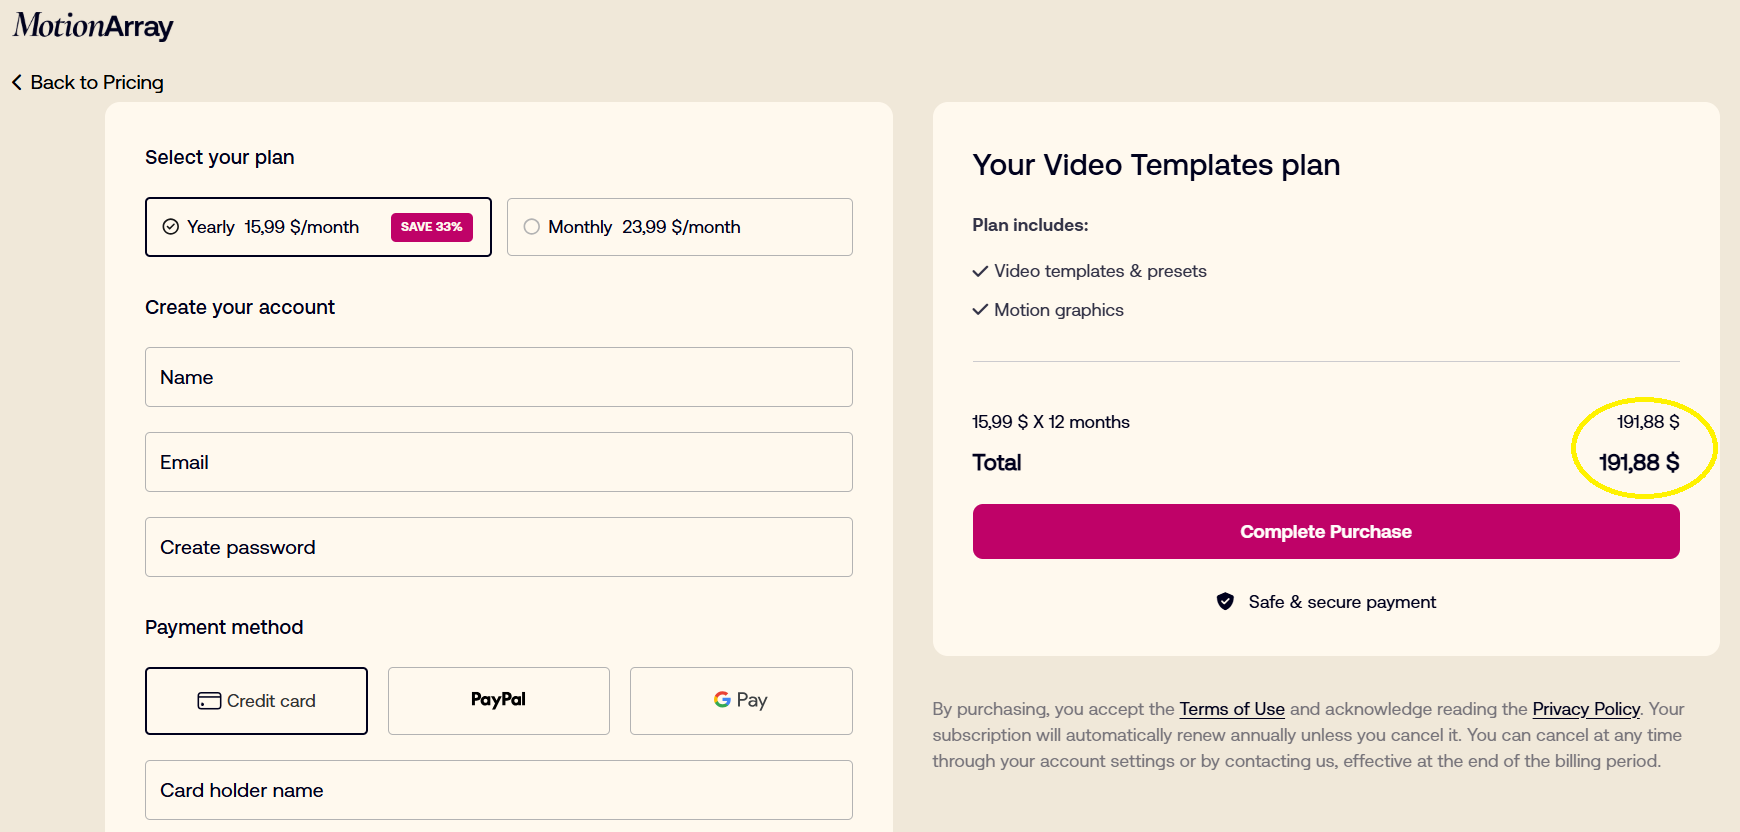Image resolution: width=1740 pixels, height=832 pixels.
Task: Go back to Pricing page
Action: point(96,82)
